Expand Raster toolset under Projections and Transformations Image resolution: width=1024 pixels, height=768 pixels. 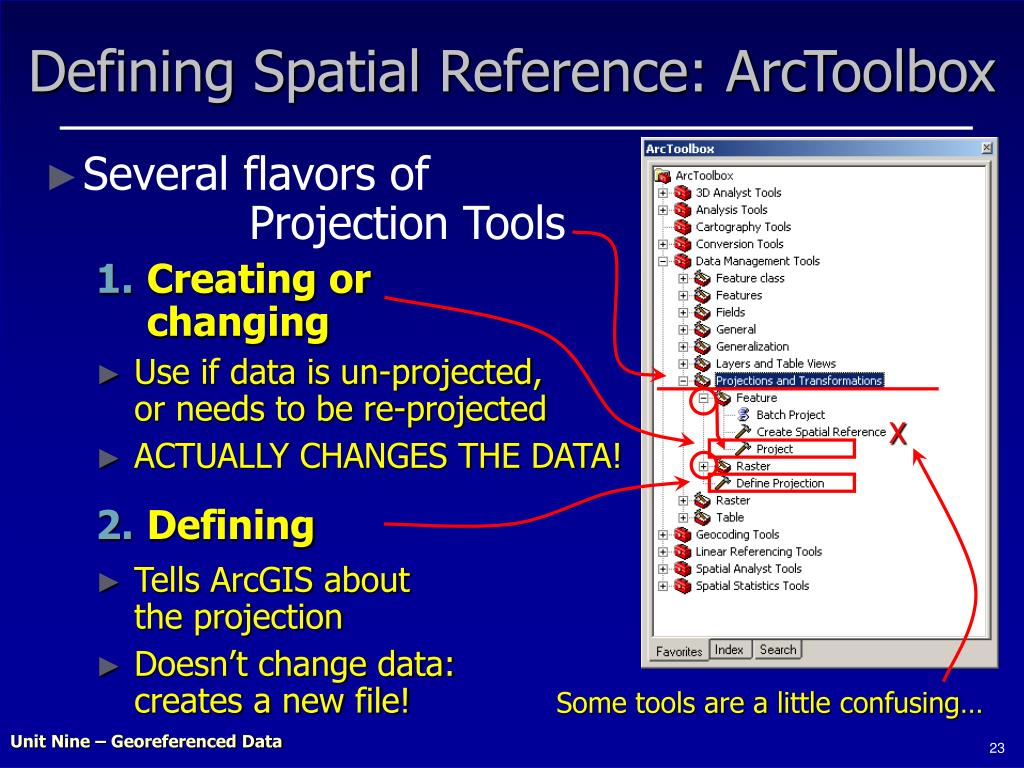(x=703, y=466)
